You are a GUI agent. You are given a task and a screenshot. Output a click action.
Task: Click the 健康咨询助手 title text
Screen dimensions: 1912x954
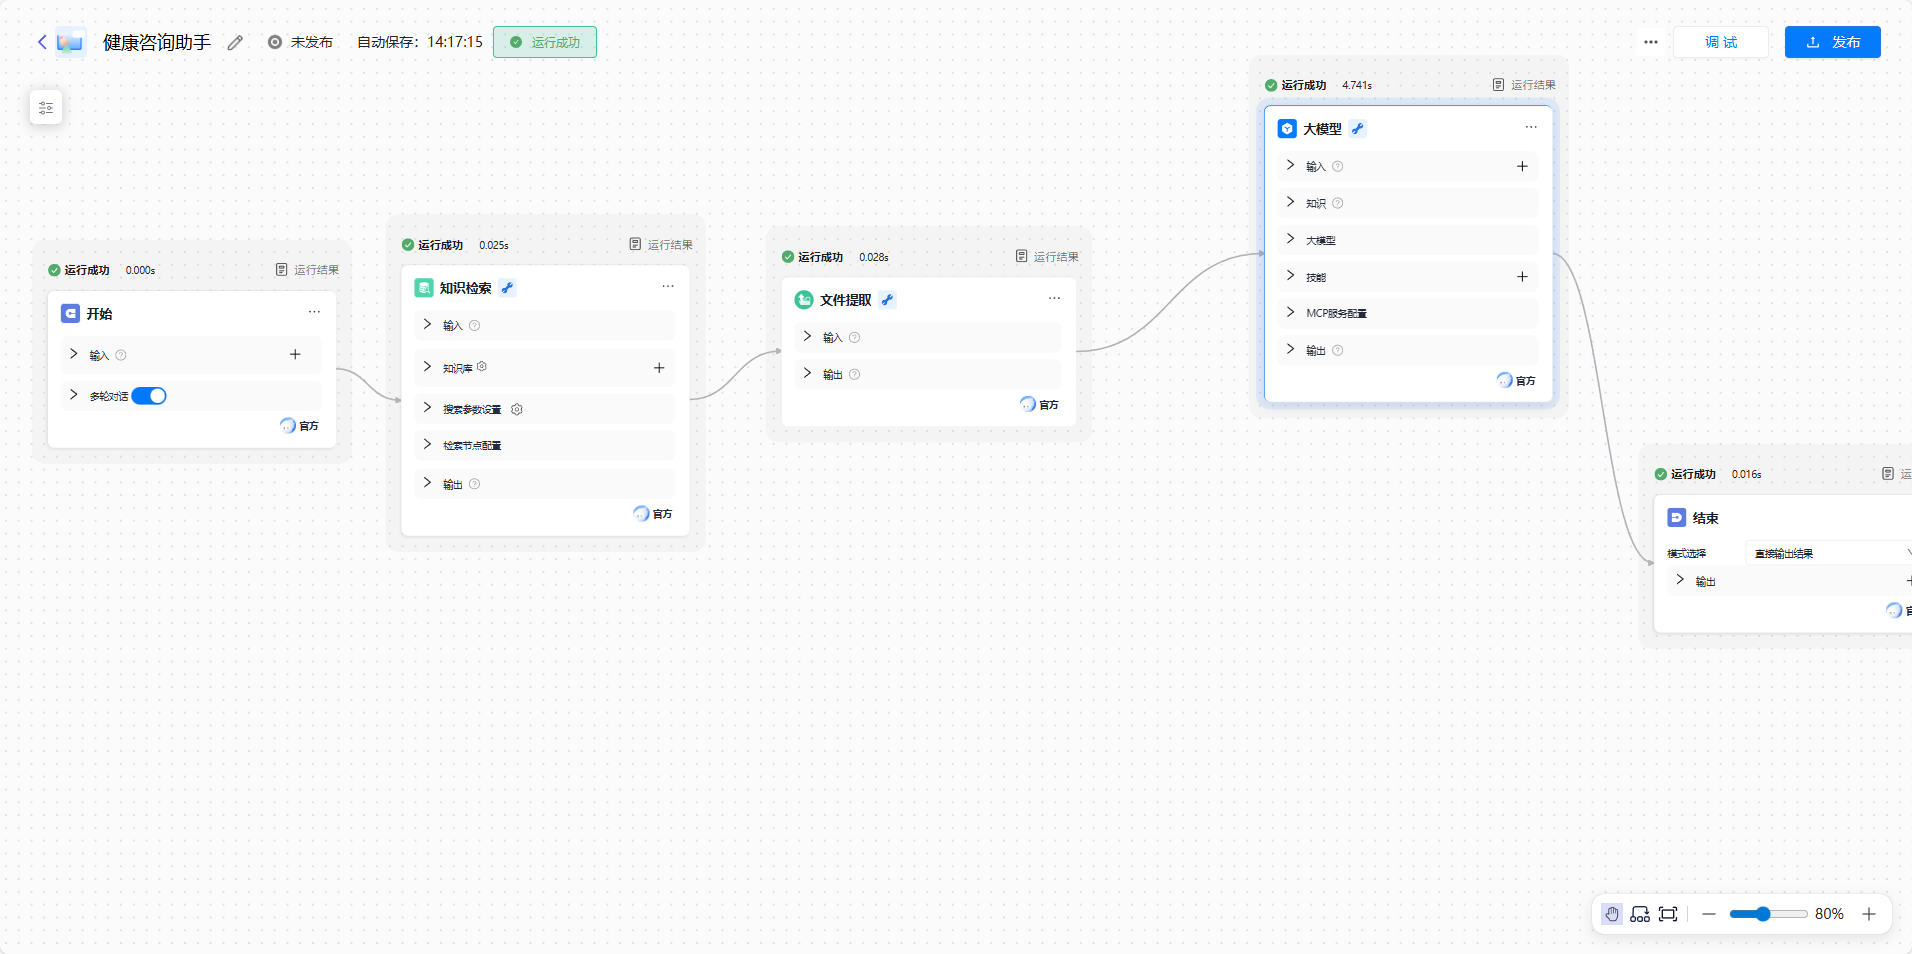point(157,42)
